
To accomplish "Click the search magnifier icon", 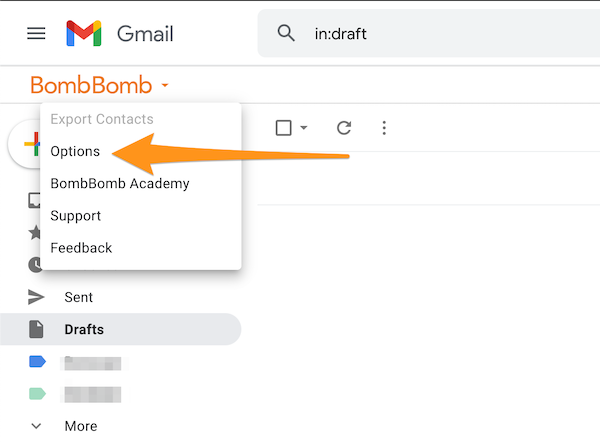I will tap(286, 33).
